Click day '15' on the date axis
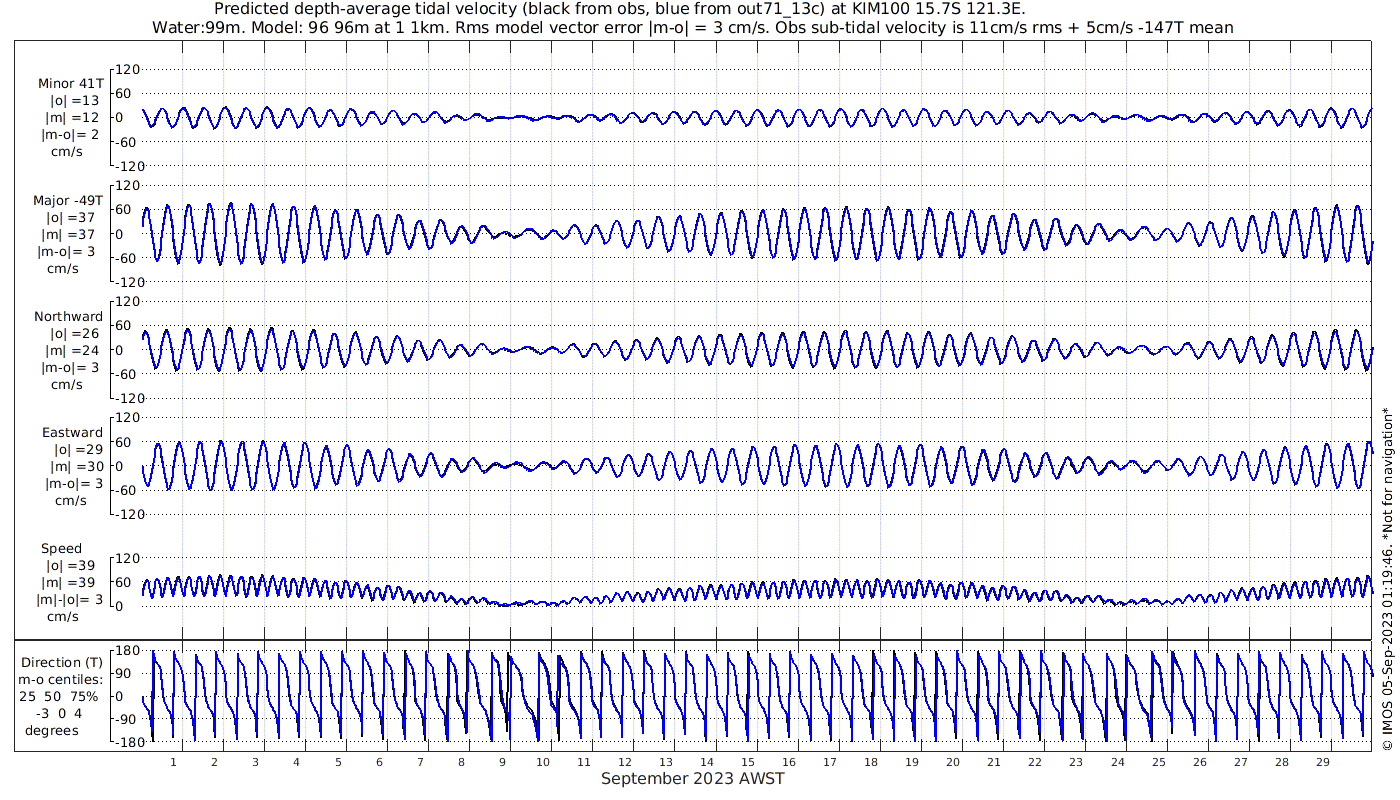Image resolution: width=1400 pixels, height=800 pixels. [x=748, y=761]
